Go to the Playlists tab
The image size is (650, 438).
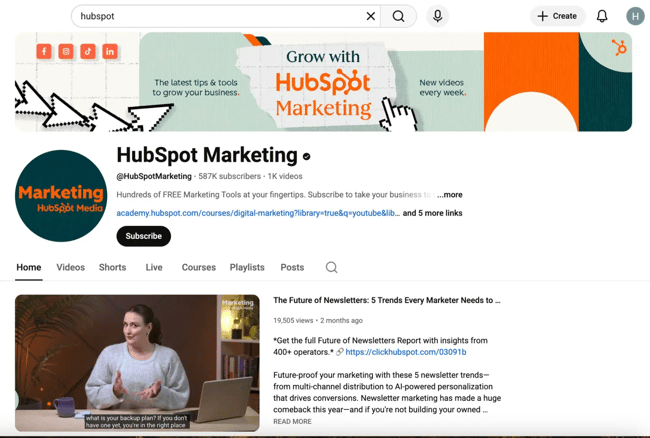247,267
